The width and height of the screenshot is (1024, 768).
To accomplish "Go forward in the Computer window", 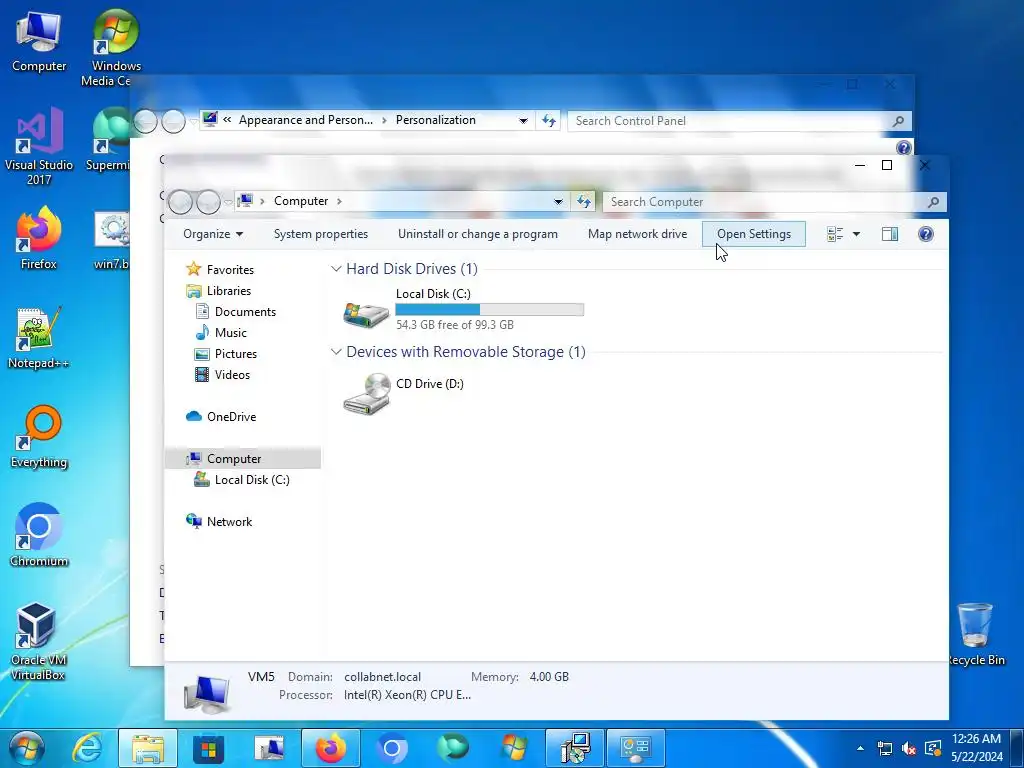I will tap(208, 202).
